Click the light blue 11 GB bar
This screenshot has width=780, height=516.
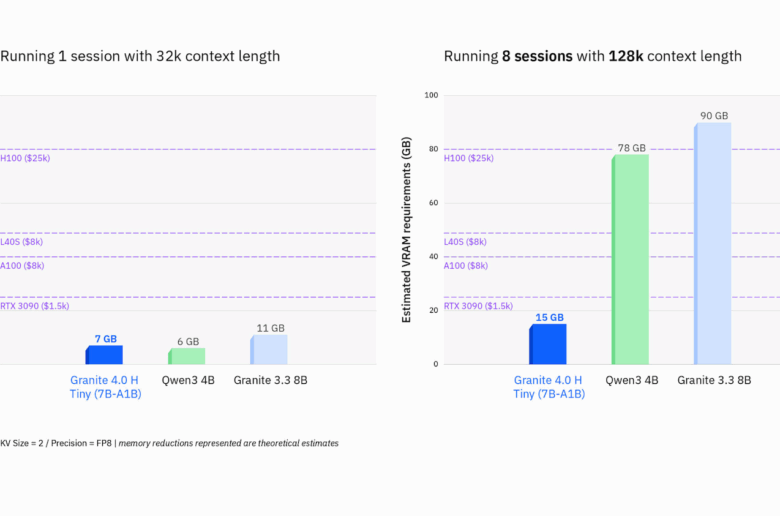click(268, 349)
